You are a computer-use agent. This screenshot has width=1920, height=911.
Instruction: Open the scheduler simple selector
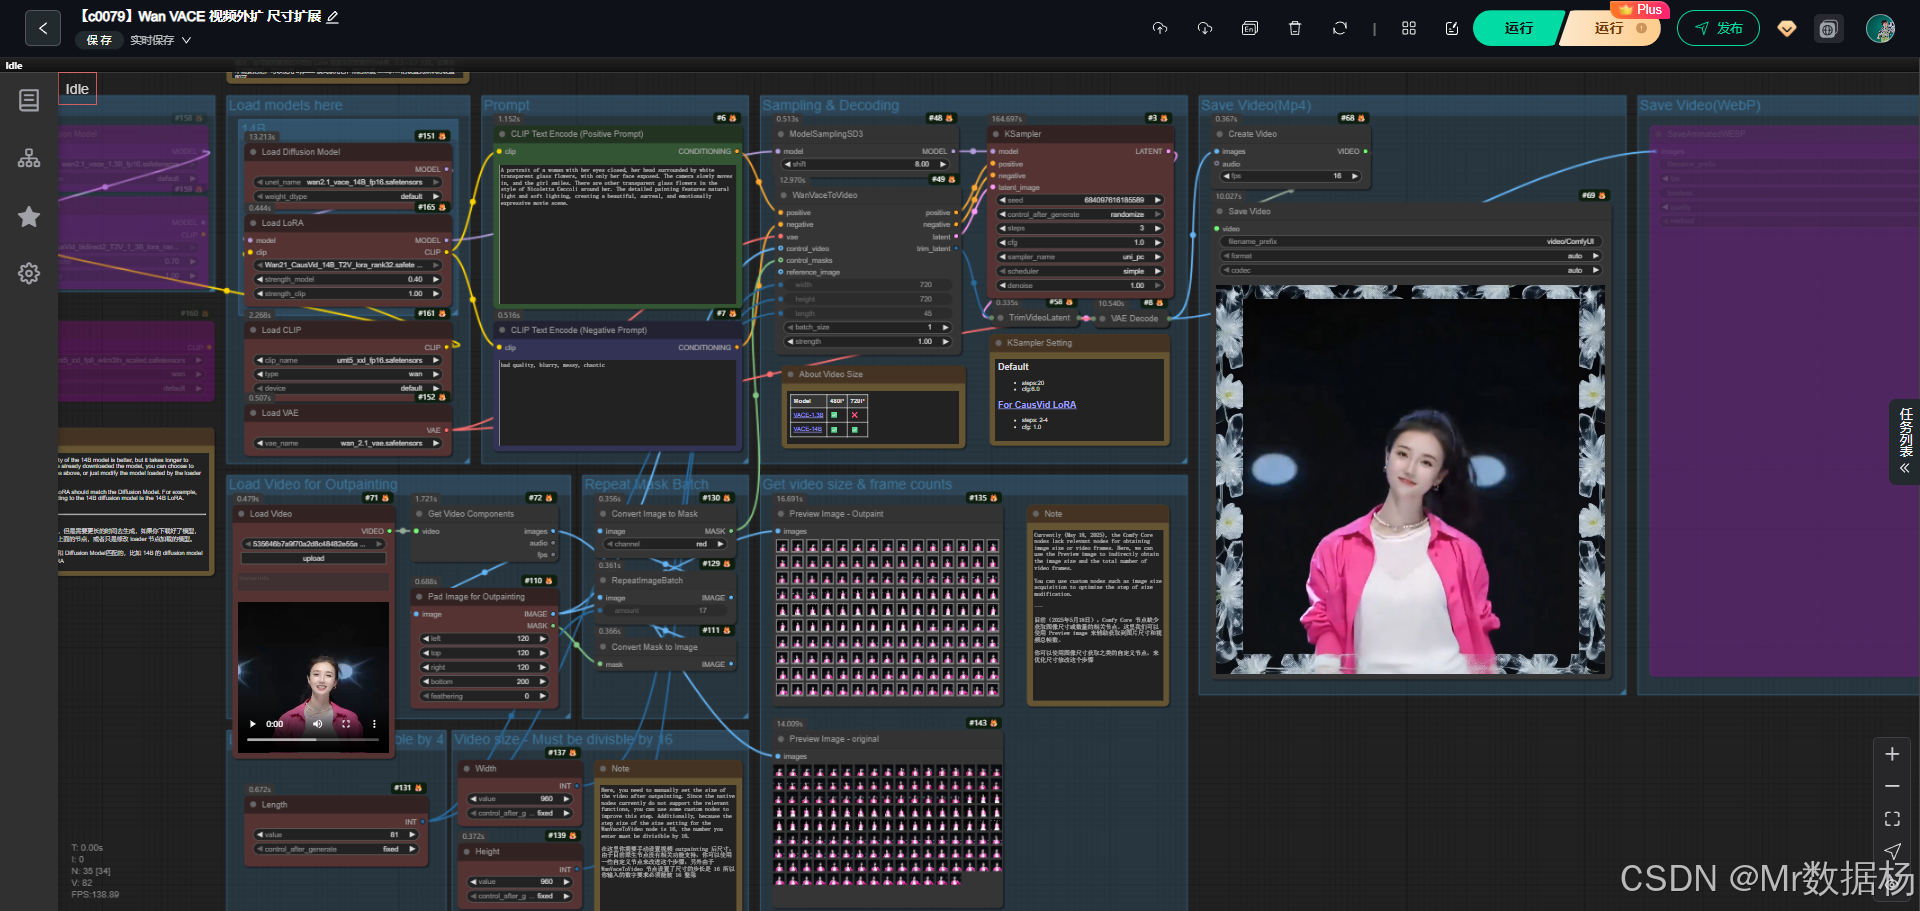1081,271
